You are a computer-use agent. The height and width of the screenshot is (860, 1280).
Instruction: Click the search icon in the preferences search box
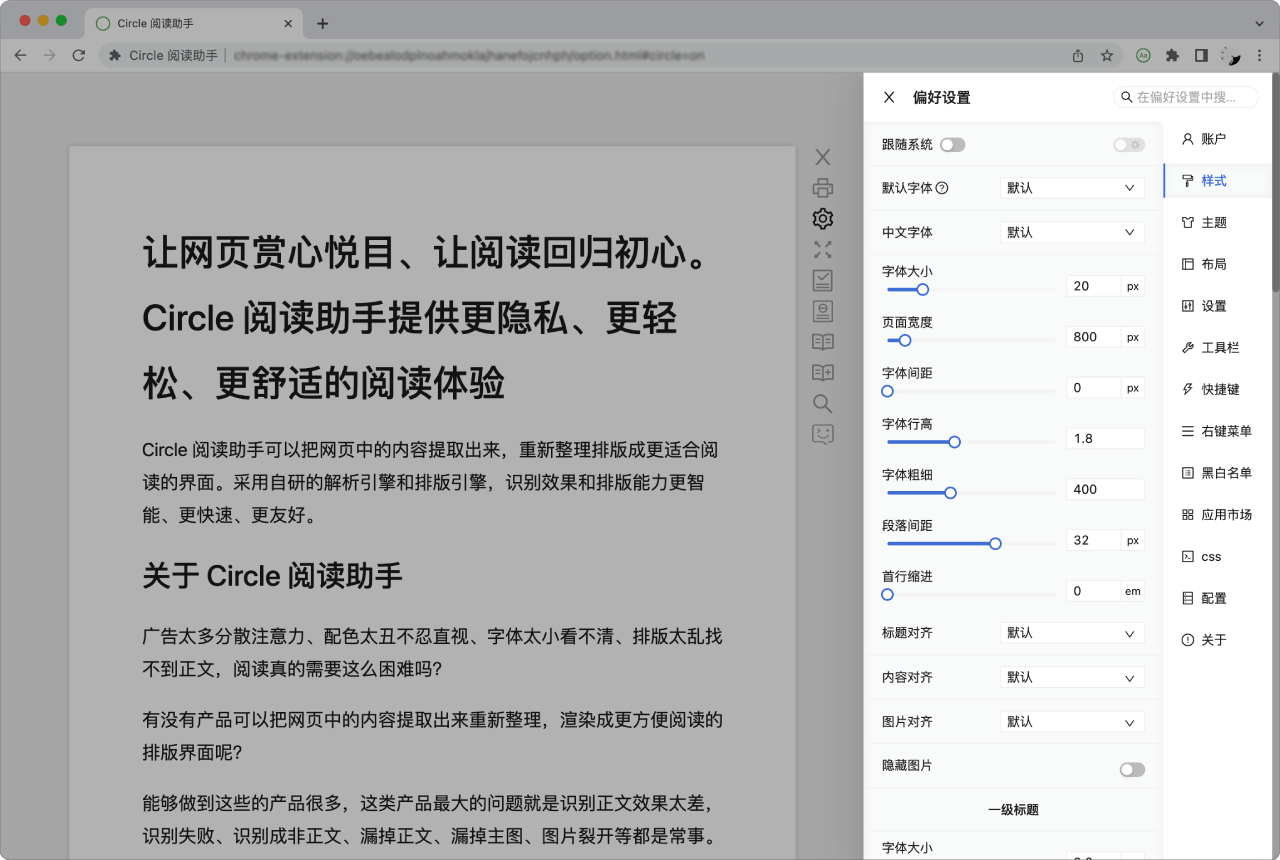(1129, 96)
